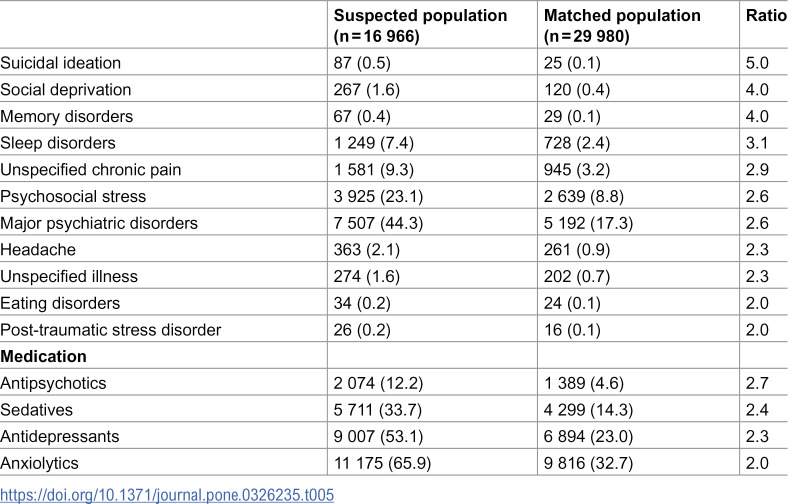This screenshot has height=504, width=788.
Task: Click the bold Medication section heading
Action: pos(43,356)
